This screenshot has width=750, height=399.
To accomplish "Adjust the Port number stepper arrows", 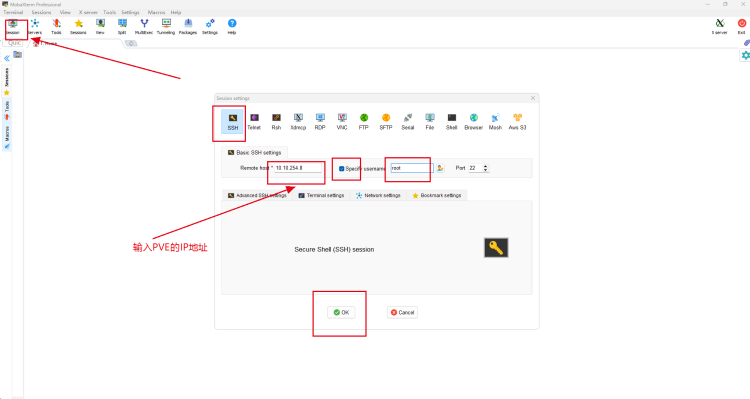I will tap(485, 168).
